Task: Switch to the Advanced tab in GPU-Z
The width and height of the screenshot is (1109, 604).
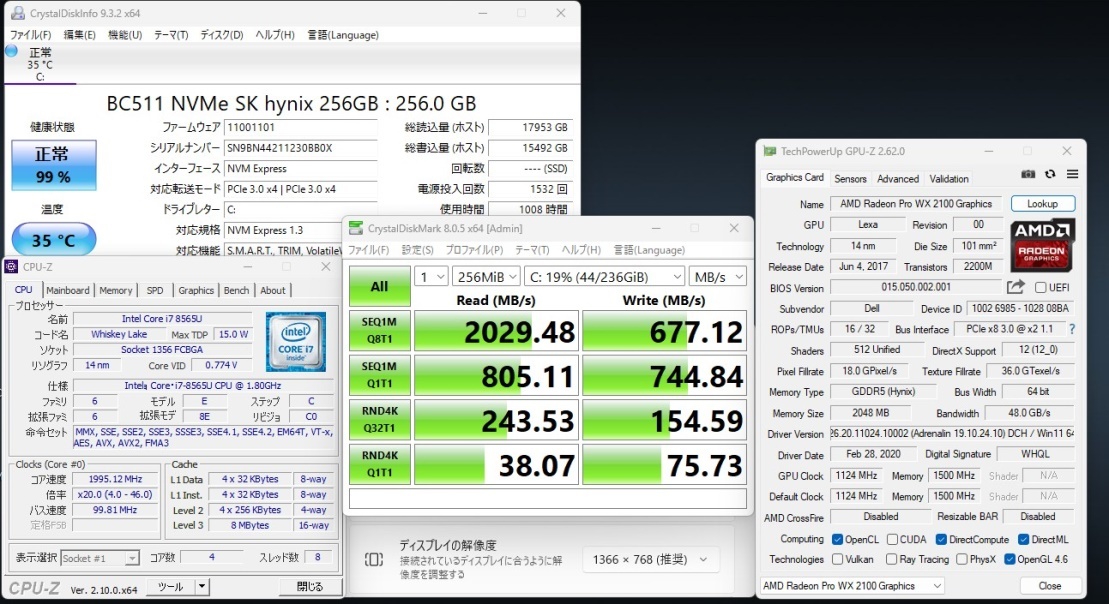Action: point(898,179)
